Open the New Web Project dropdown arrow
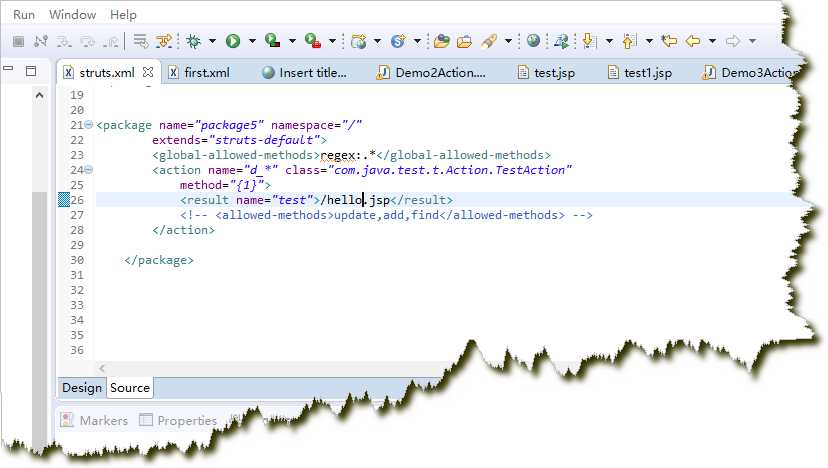828x468 pixels. click(x=377, y=41)
